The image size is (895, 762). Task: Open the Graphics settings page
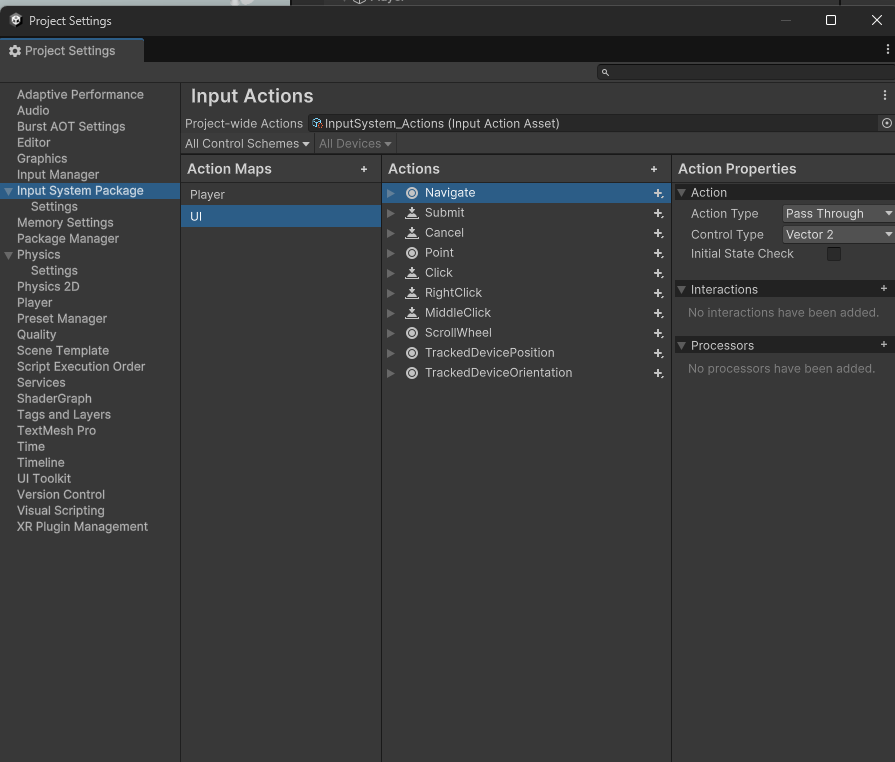point(42,159)
